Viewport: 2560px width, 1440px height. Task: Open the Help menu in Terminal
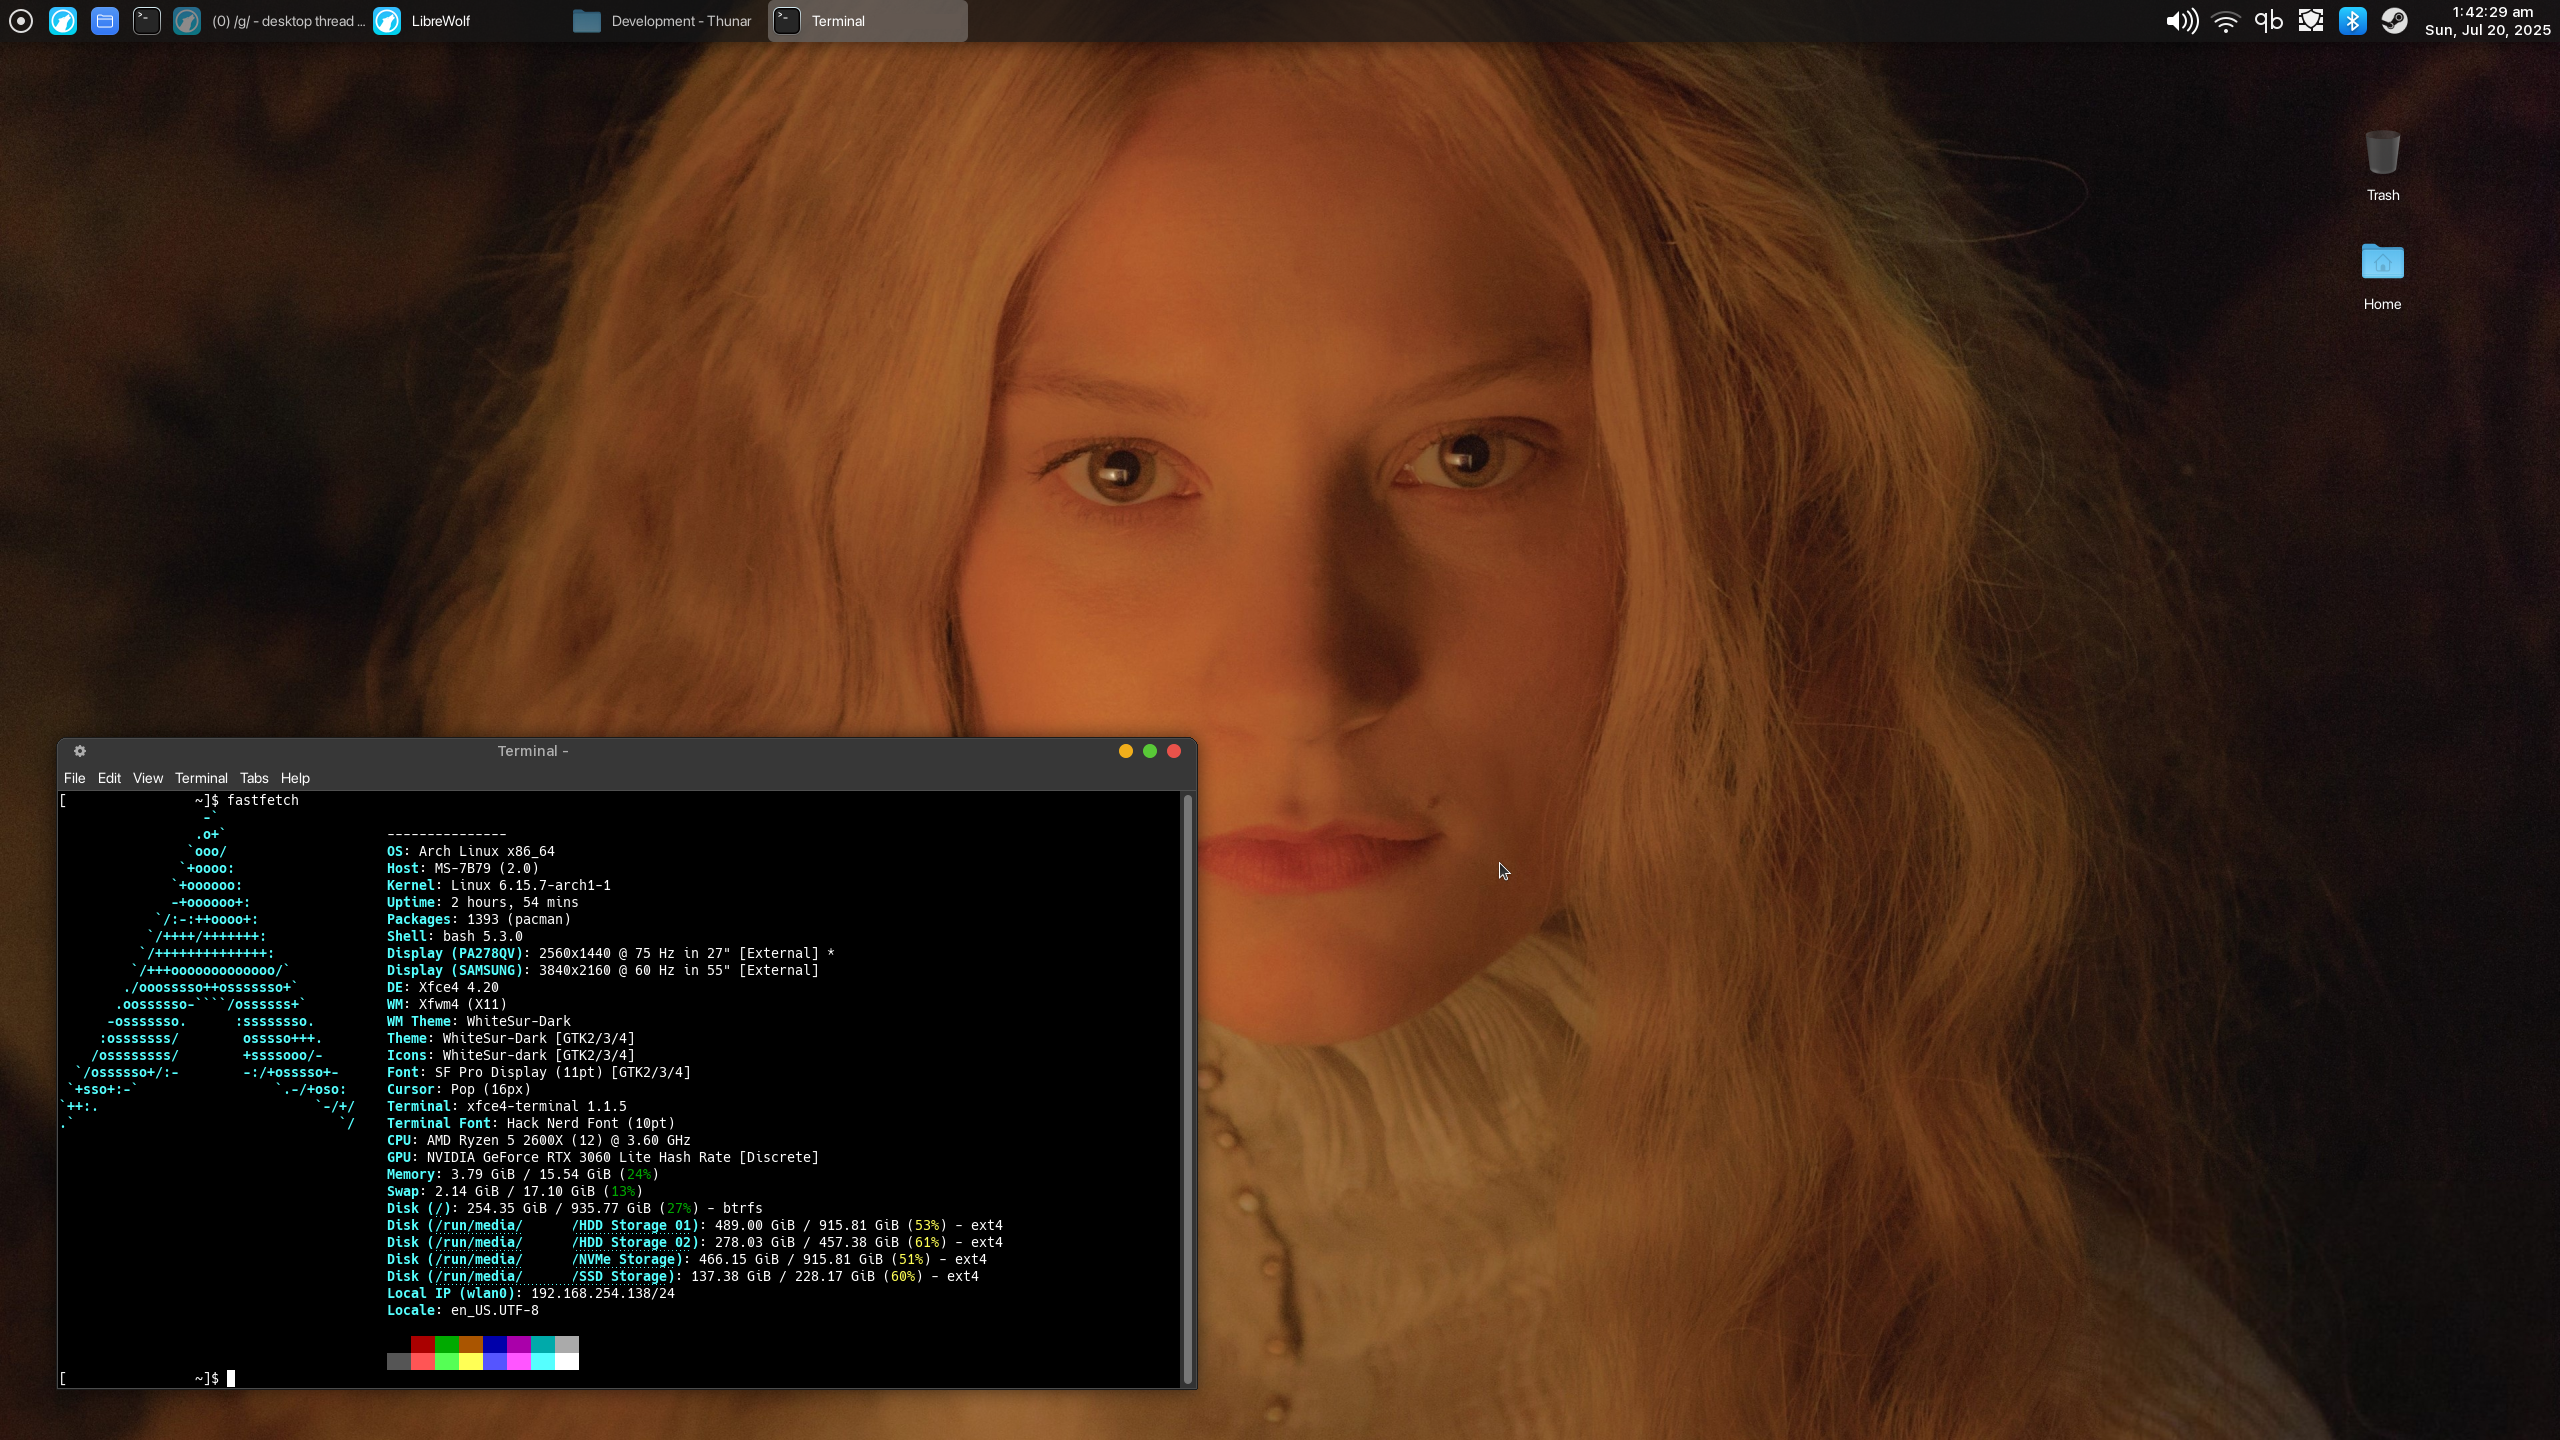click(x=295, y=778)
